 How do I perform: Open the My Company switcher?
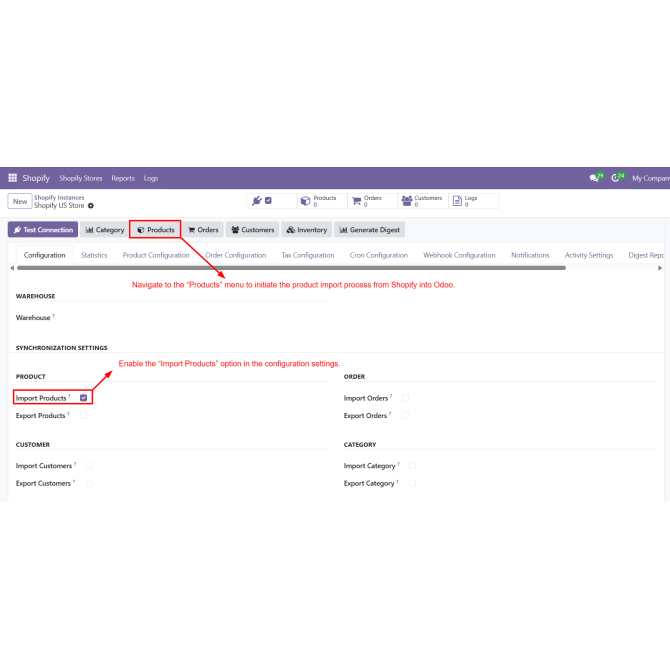tap(651, 178)
